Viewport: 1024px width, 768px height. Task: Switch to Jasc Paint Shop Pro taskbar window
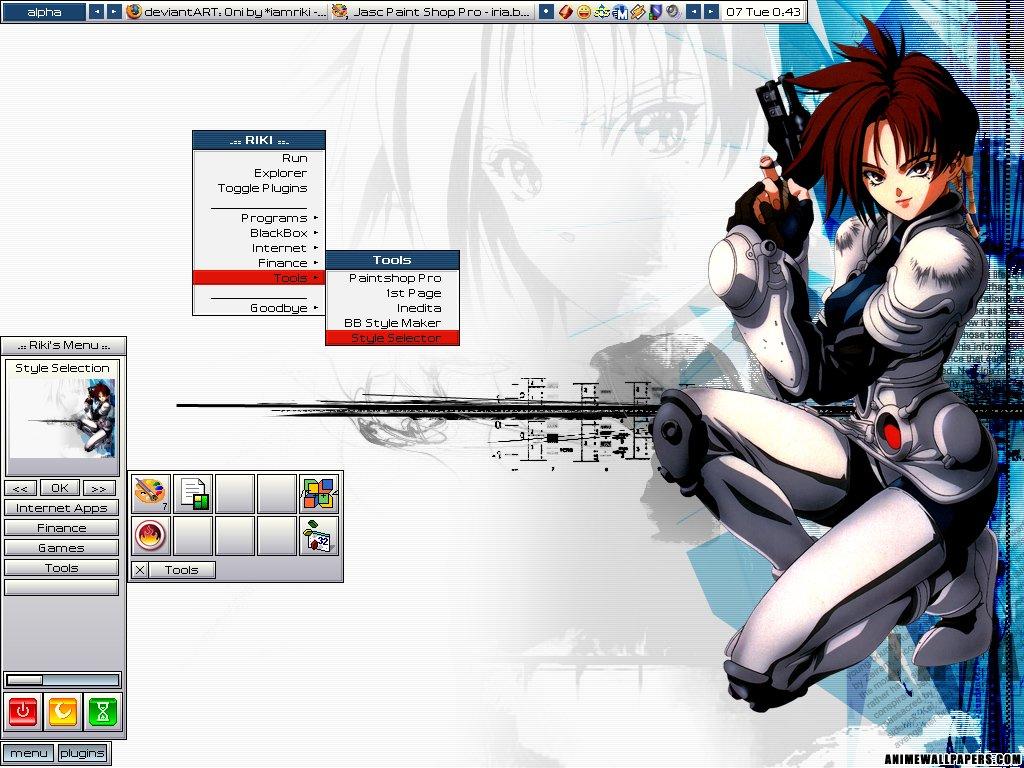[x=432, y=12]
